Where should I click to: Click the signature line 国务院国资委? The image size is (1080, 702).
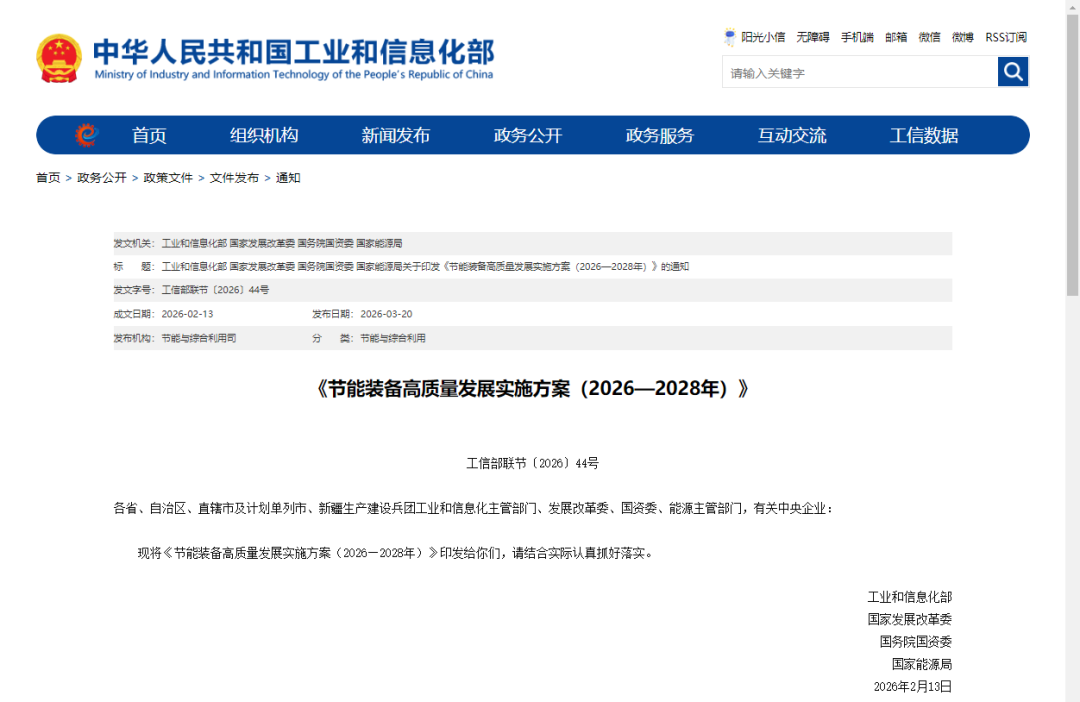915,641
